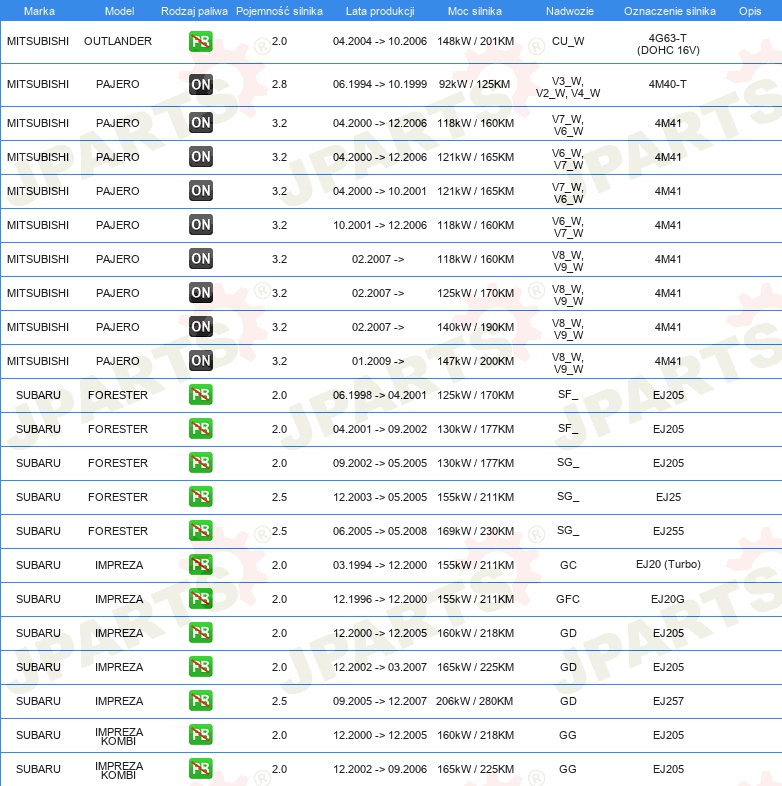Select the OUTLANDER model cell

click(x=118, y=41)
